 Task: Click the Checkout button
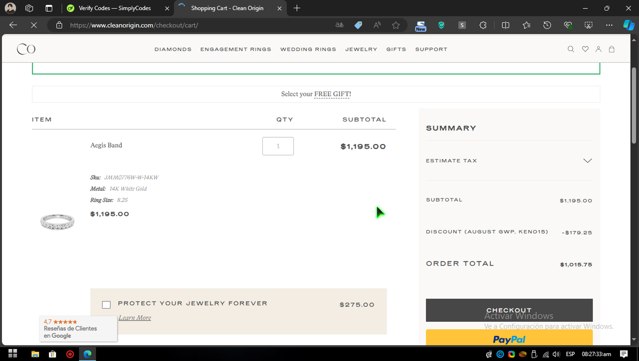click(509, 310)
